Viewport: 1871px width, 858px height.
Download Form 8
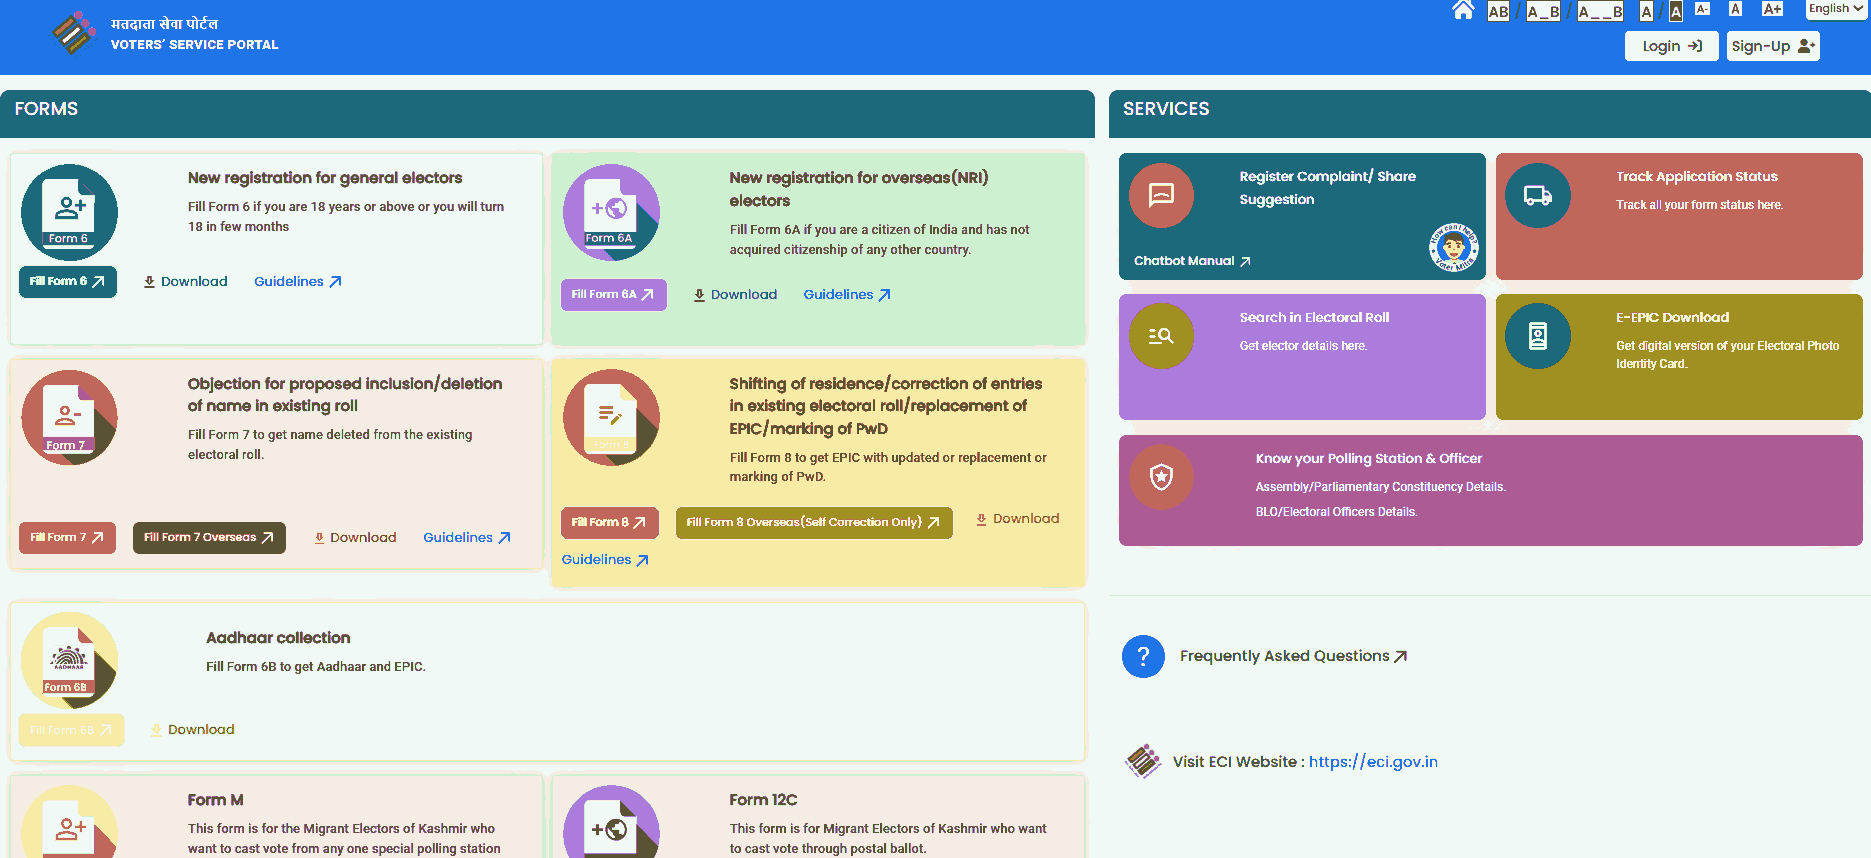1018,519
